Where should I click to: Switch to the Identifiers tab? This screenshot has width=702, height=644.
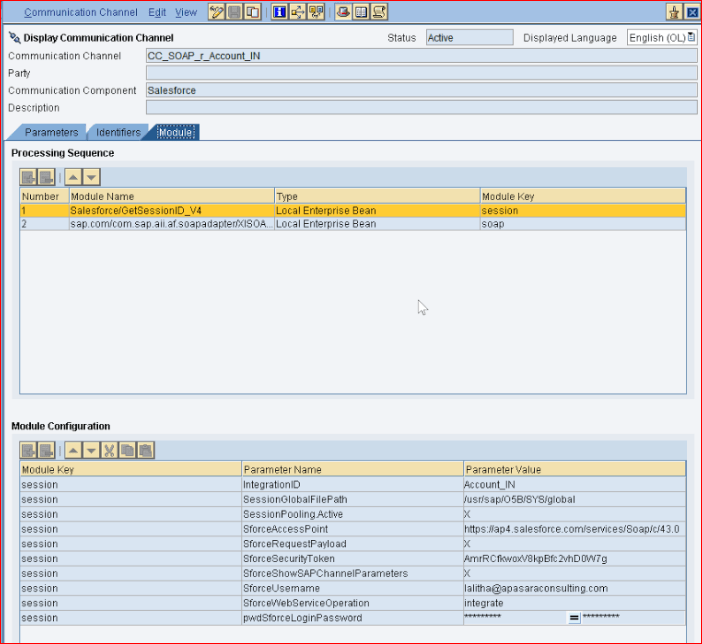coord(118,132)
